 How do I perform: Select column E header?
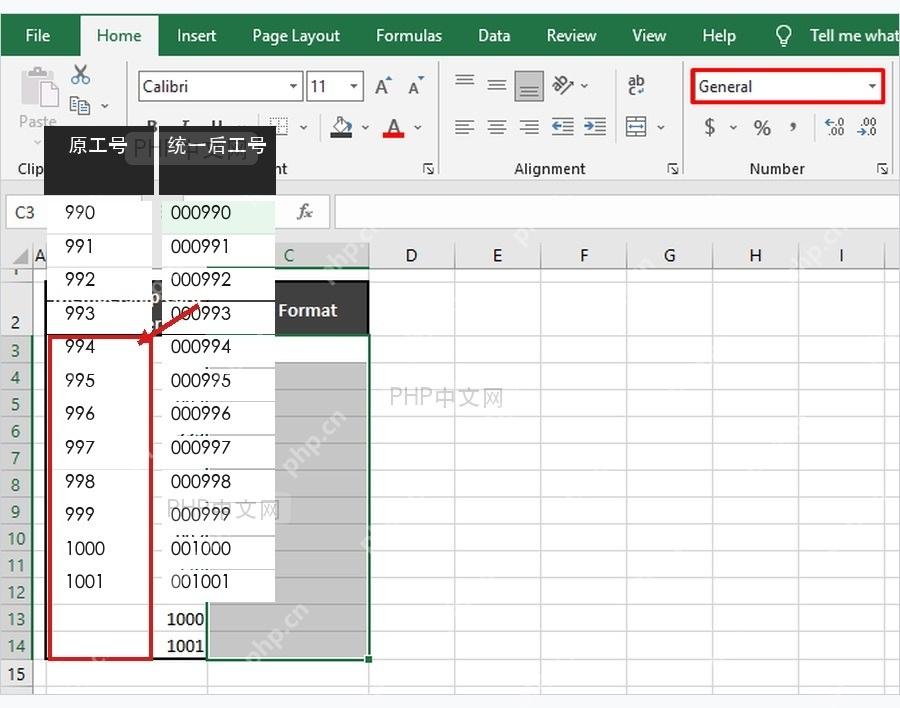click(x=497, y=256)
